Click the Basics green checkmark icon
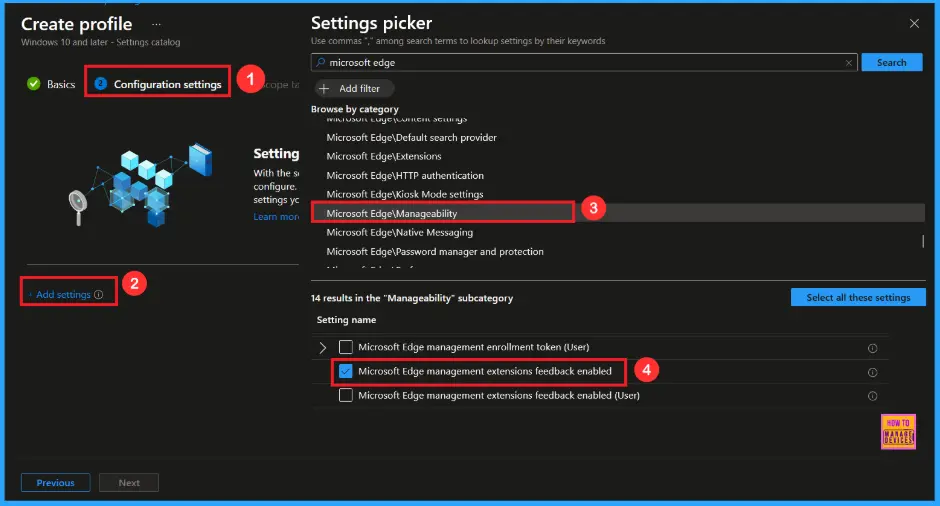 click(x=34, y=84)
